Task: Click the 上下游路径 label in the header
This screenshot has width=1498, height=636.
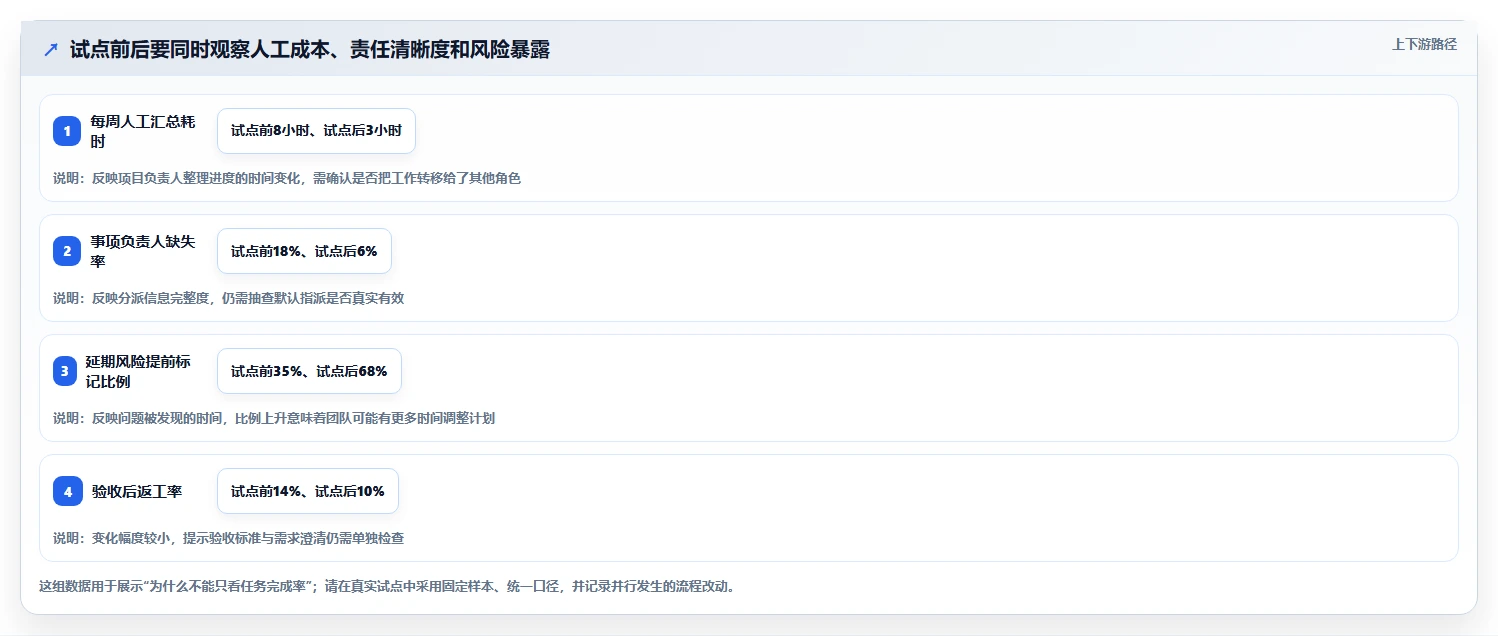Action: (x=1424, y=45)
